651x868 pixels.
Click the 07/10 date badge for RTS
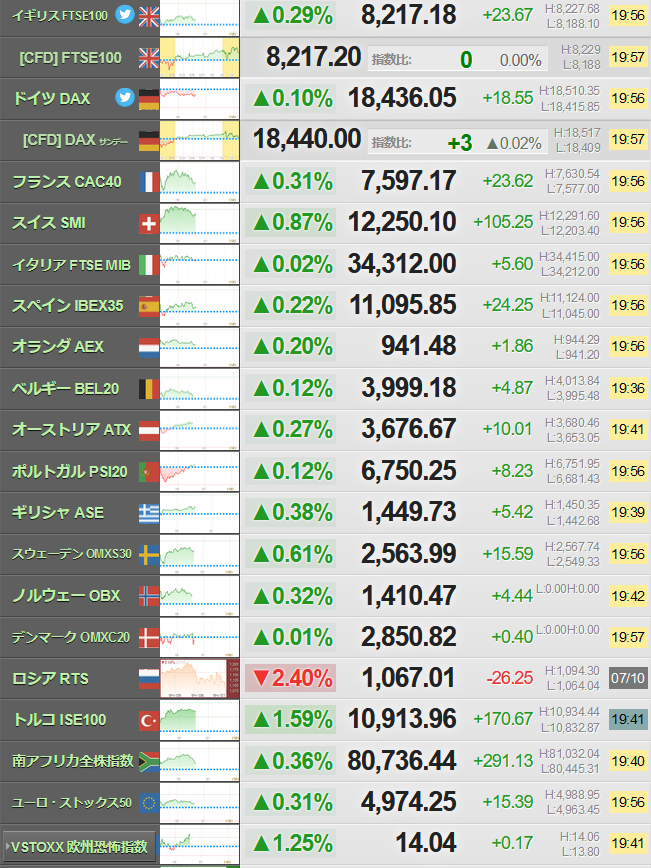click(x=628, y=678)
